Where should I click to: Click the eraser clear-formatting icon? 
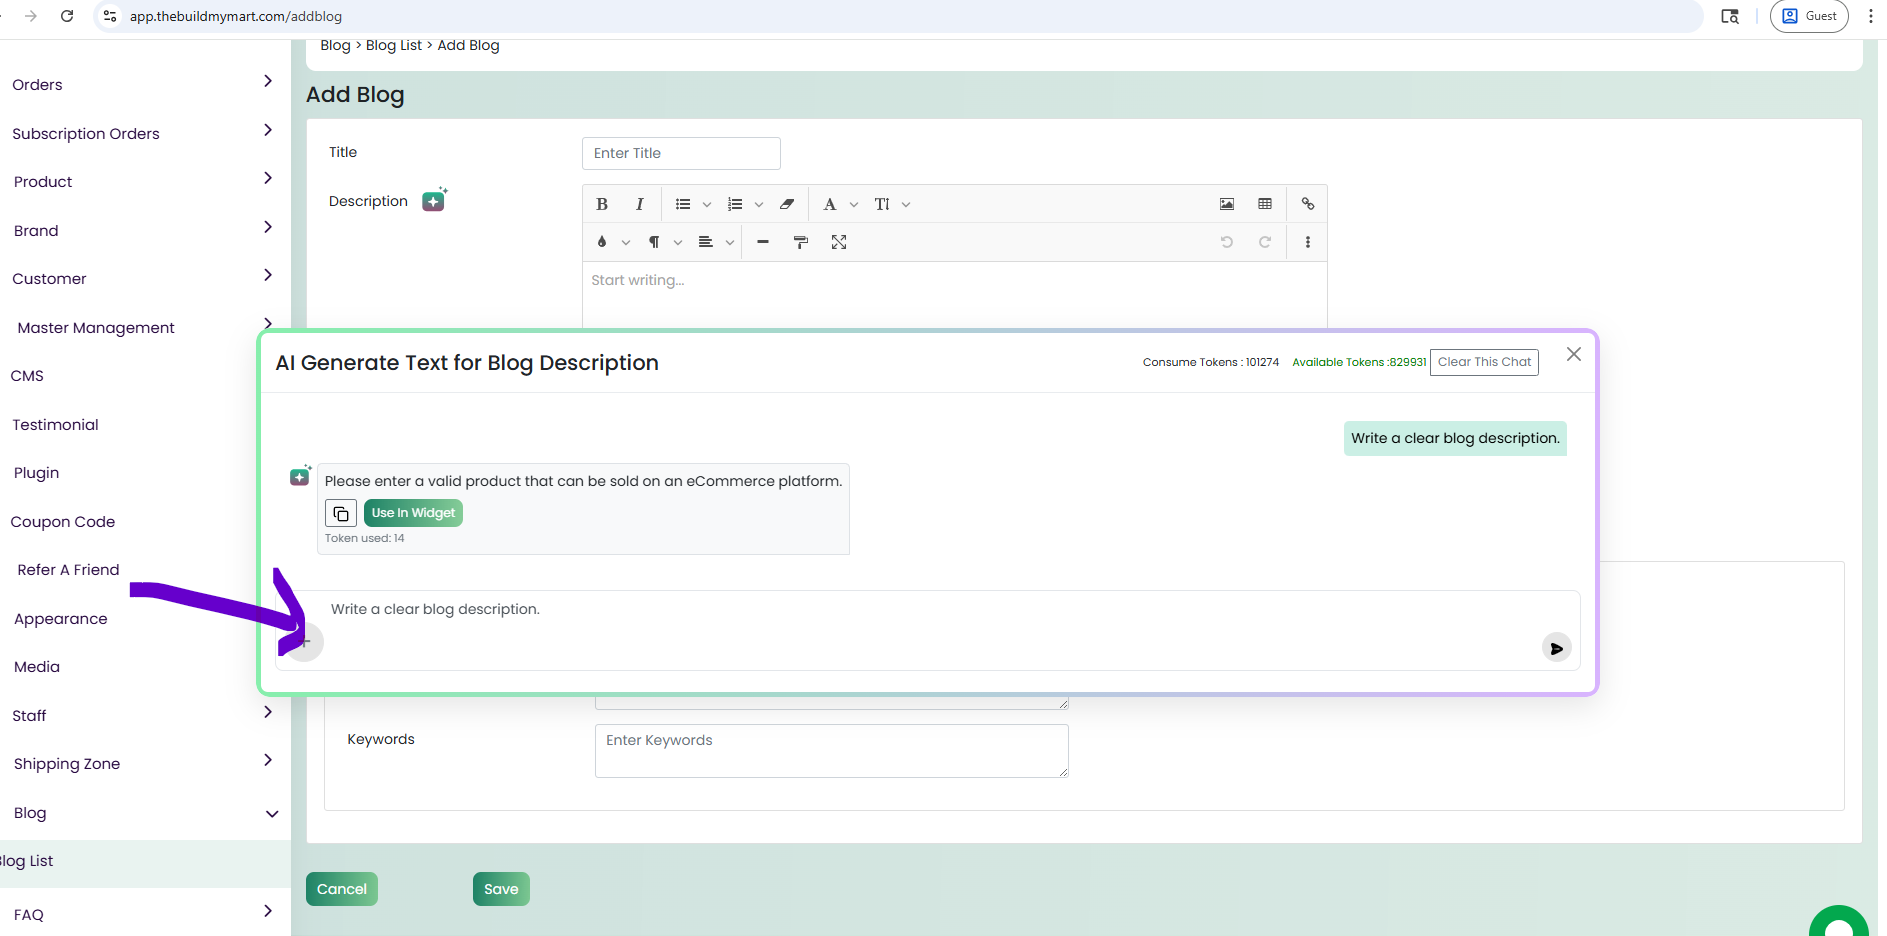pyautogui.click(x=787, y=204)
